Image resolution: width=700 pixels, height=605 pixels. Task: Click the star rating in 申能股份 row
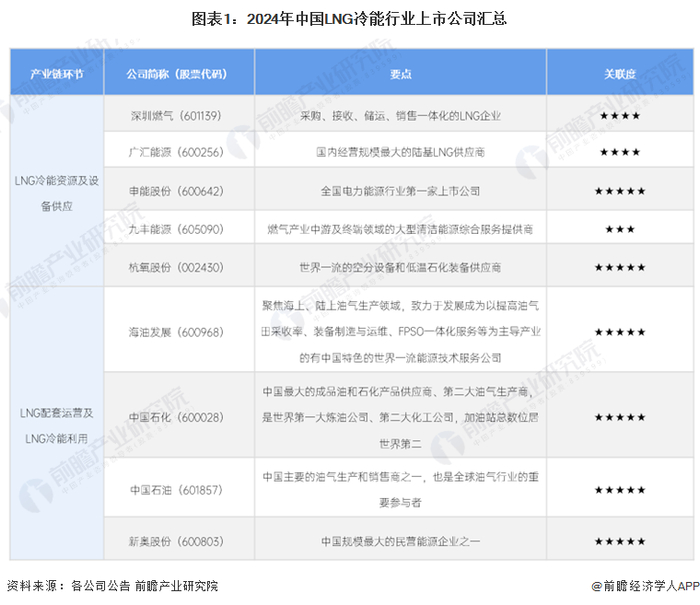click(x=620, y=191)
